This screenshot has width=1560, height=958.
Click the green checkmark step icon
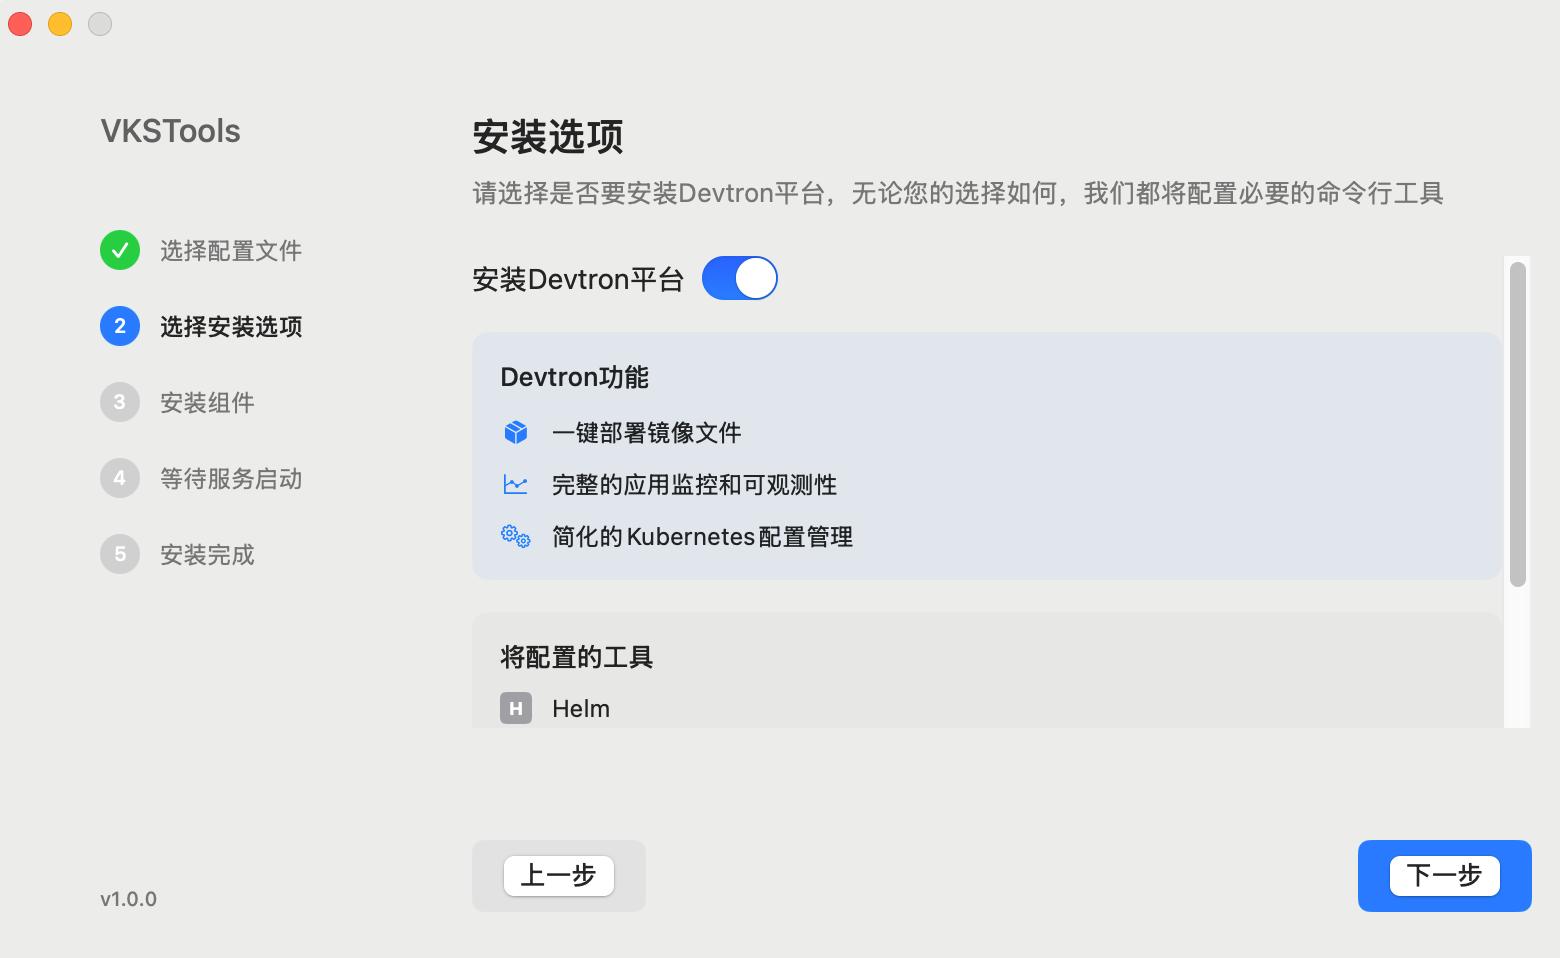coord(120,250)
